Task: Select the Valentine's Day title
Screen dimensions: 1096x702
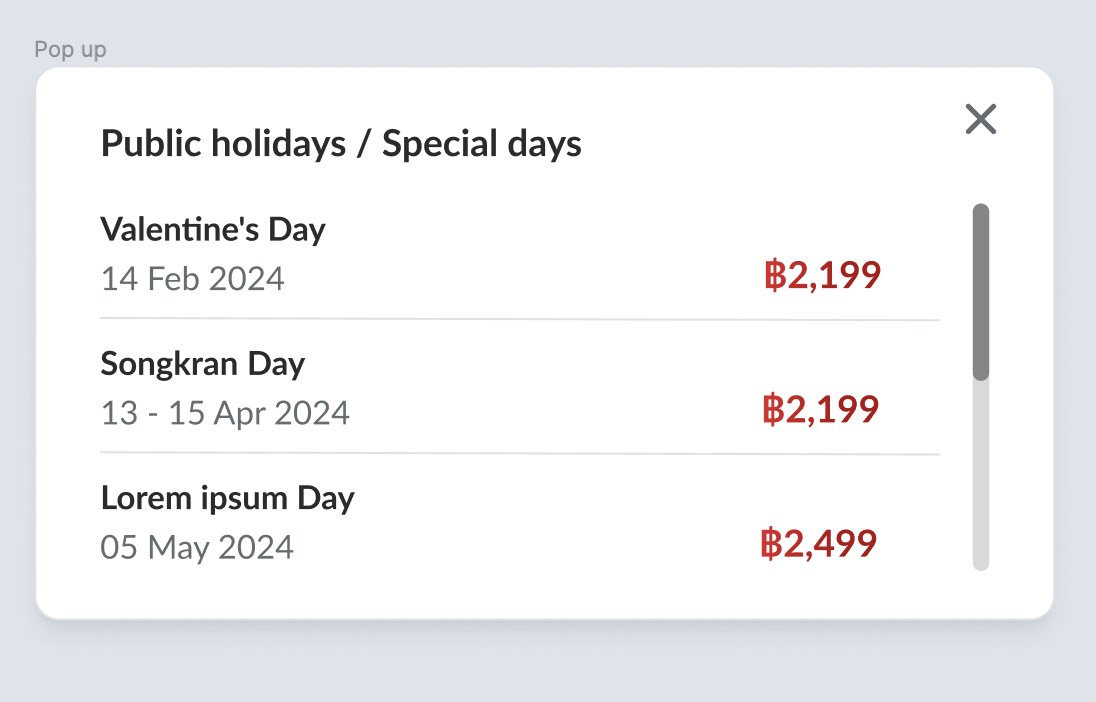Action: tap(213, 230)
